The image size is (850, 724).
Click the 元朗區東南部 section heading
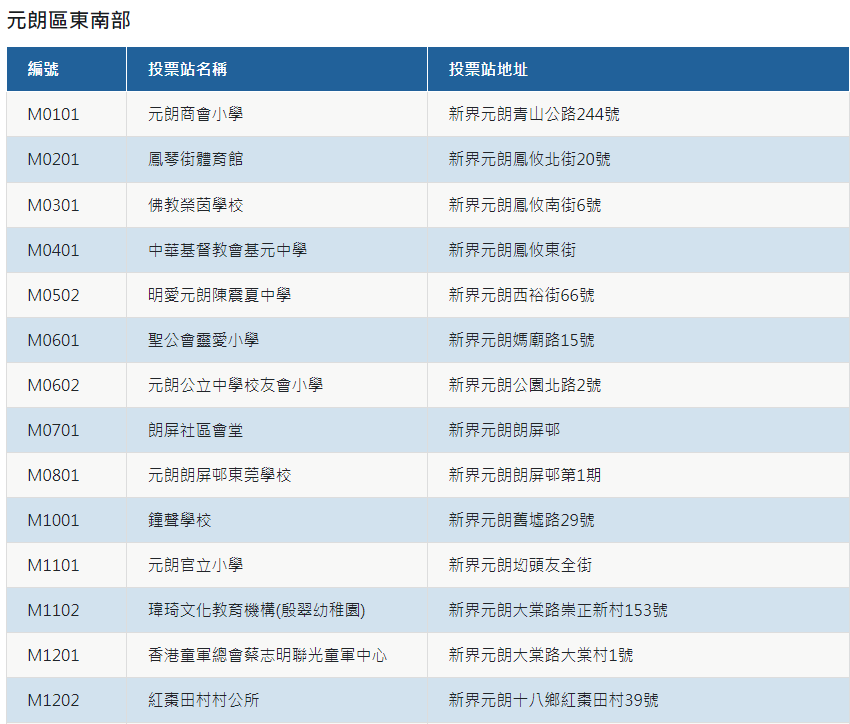pyautogui.click(x=68, y=20)
